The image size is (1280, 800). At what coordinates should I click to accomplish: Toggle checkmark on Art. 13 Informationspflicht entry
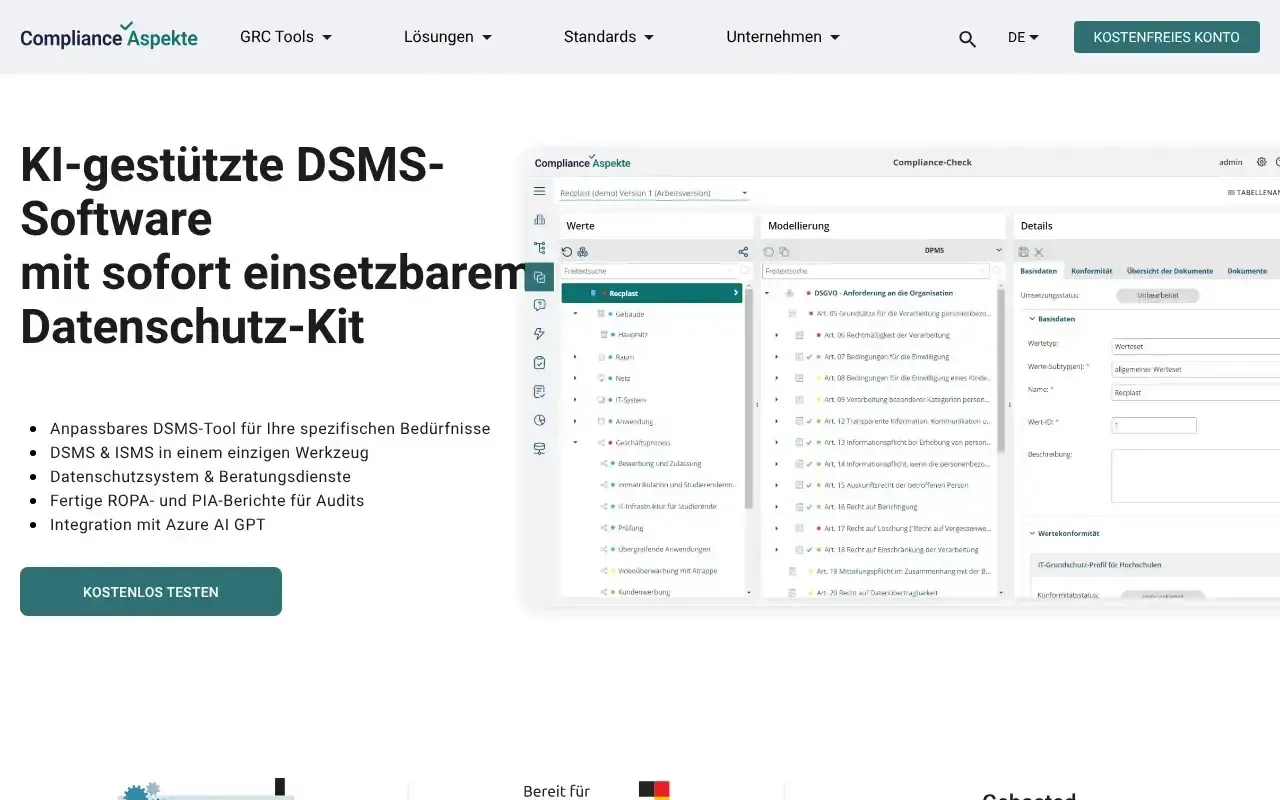coord(809,442)
